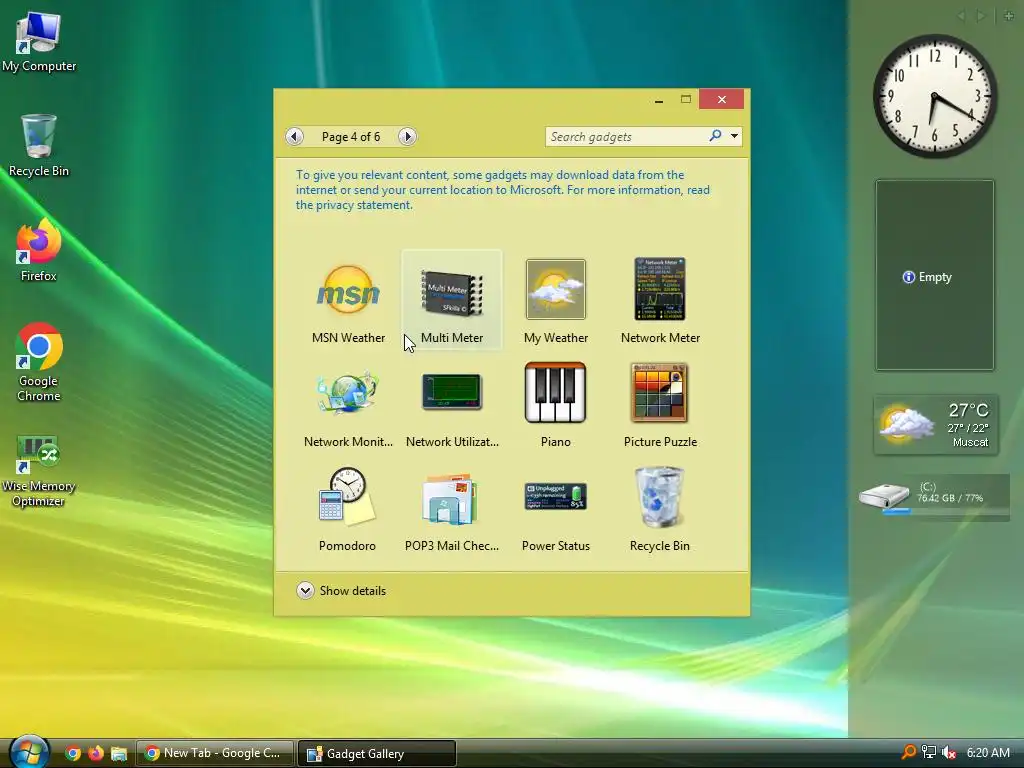Click the 6:20 AM taskbar clock
This screenshot has width=1024, height=768.
point(988,752)
